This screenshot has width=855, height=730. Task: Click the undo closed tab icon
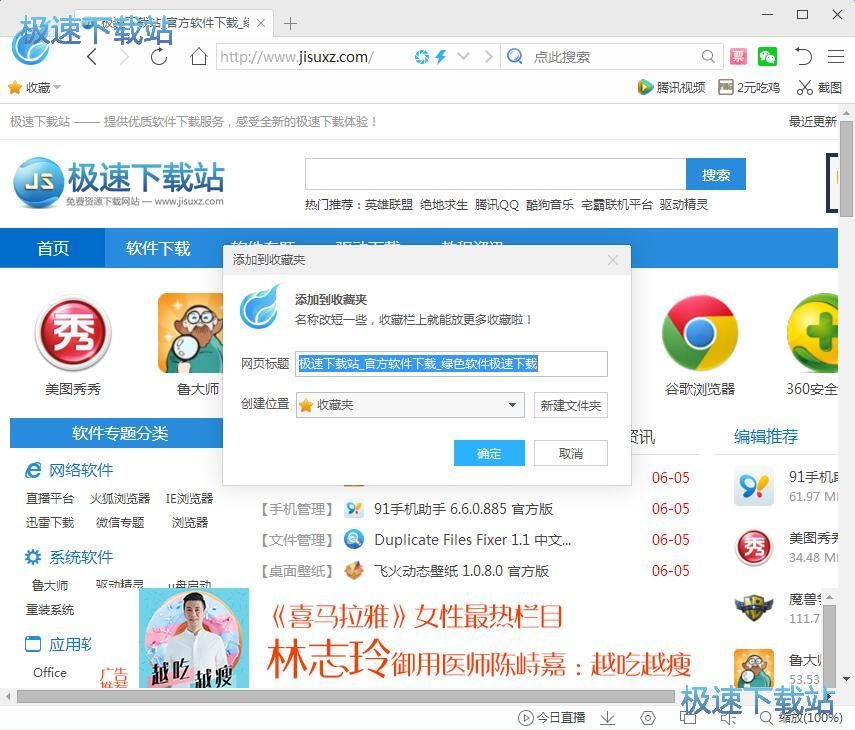click(803, 56)
